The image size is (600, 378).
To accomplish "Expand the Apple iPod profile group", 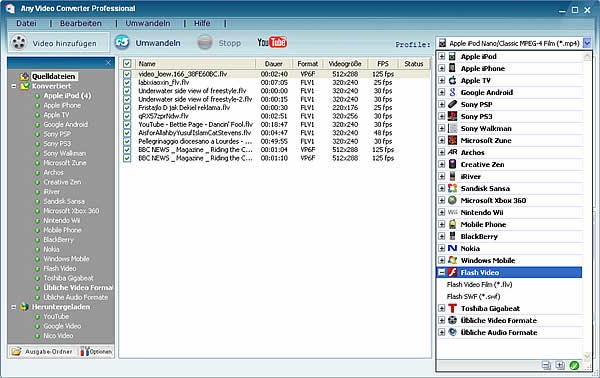I will (x=442, y=57).
